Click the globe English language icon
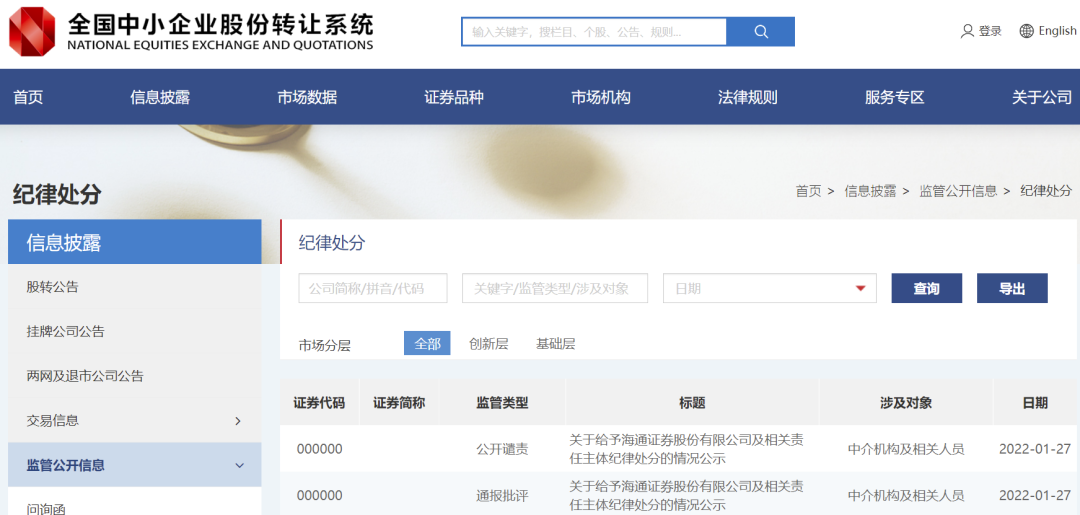Viewport: 1080px width, 515px height. click(x=1026, y=31)
